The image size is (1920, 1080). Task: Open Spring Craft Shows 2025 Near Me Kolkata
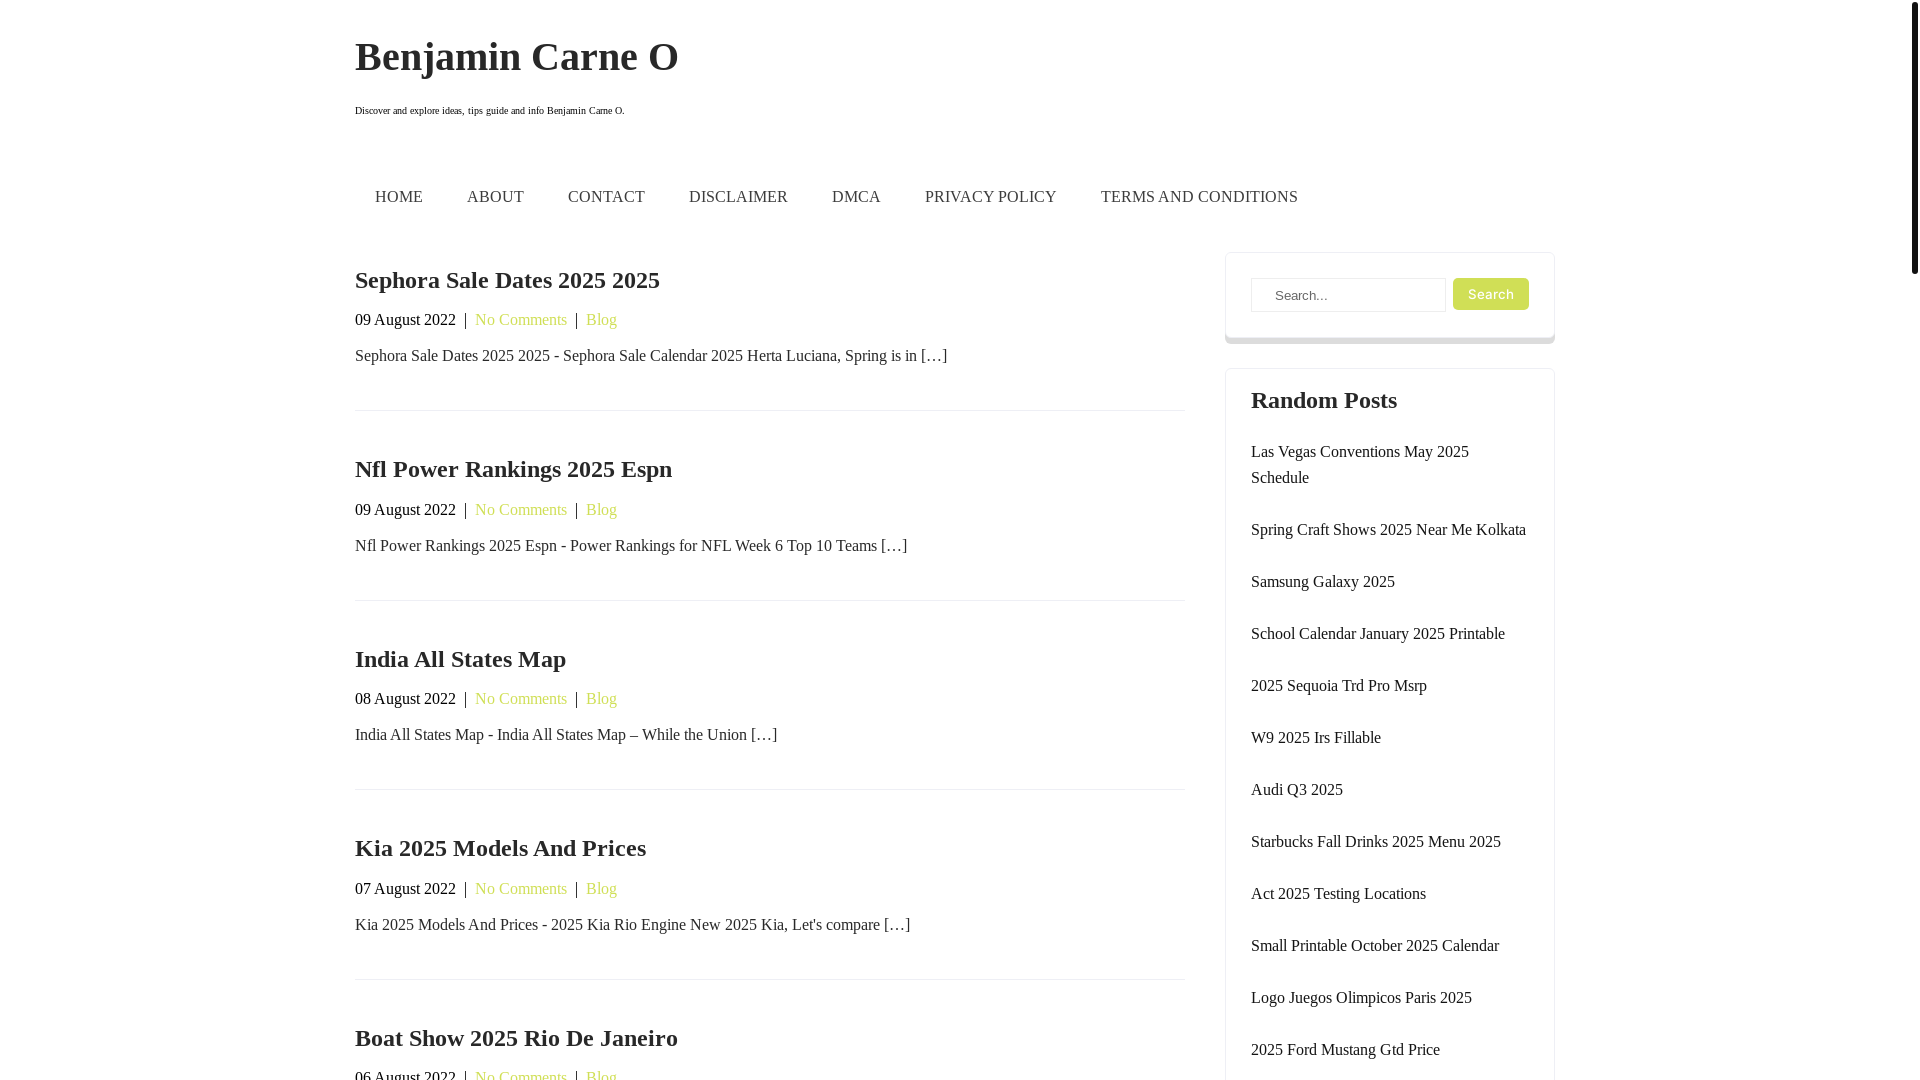1388,530
